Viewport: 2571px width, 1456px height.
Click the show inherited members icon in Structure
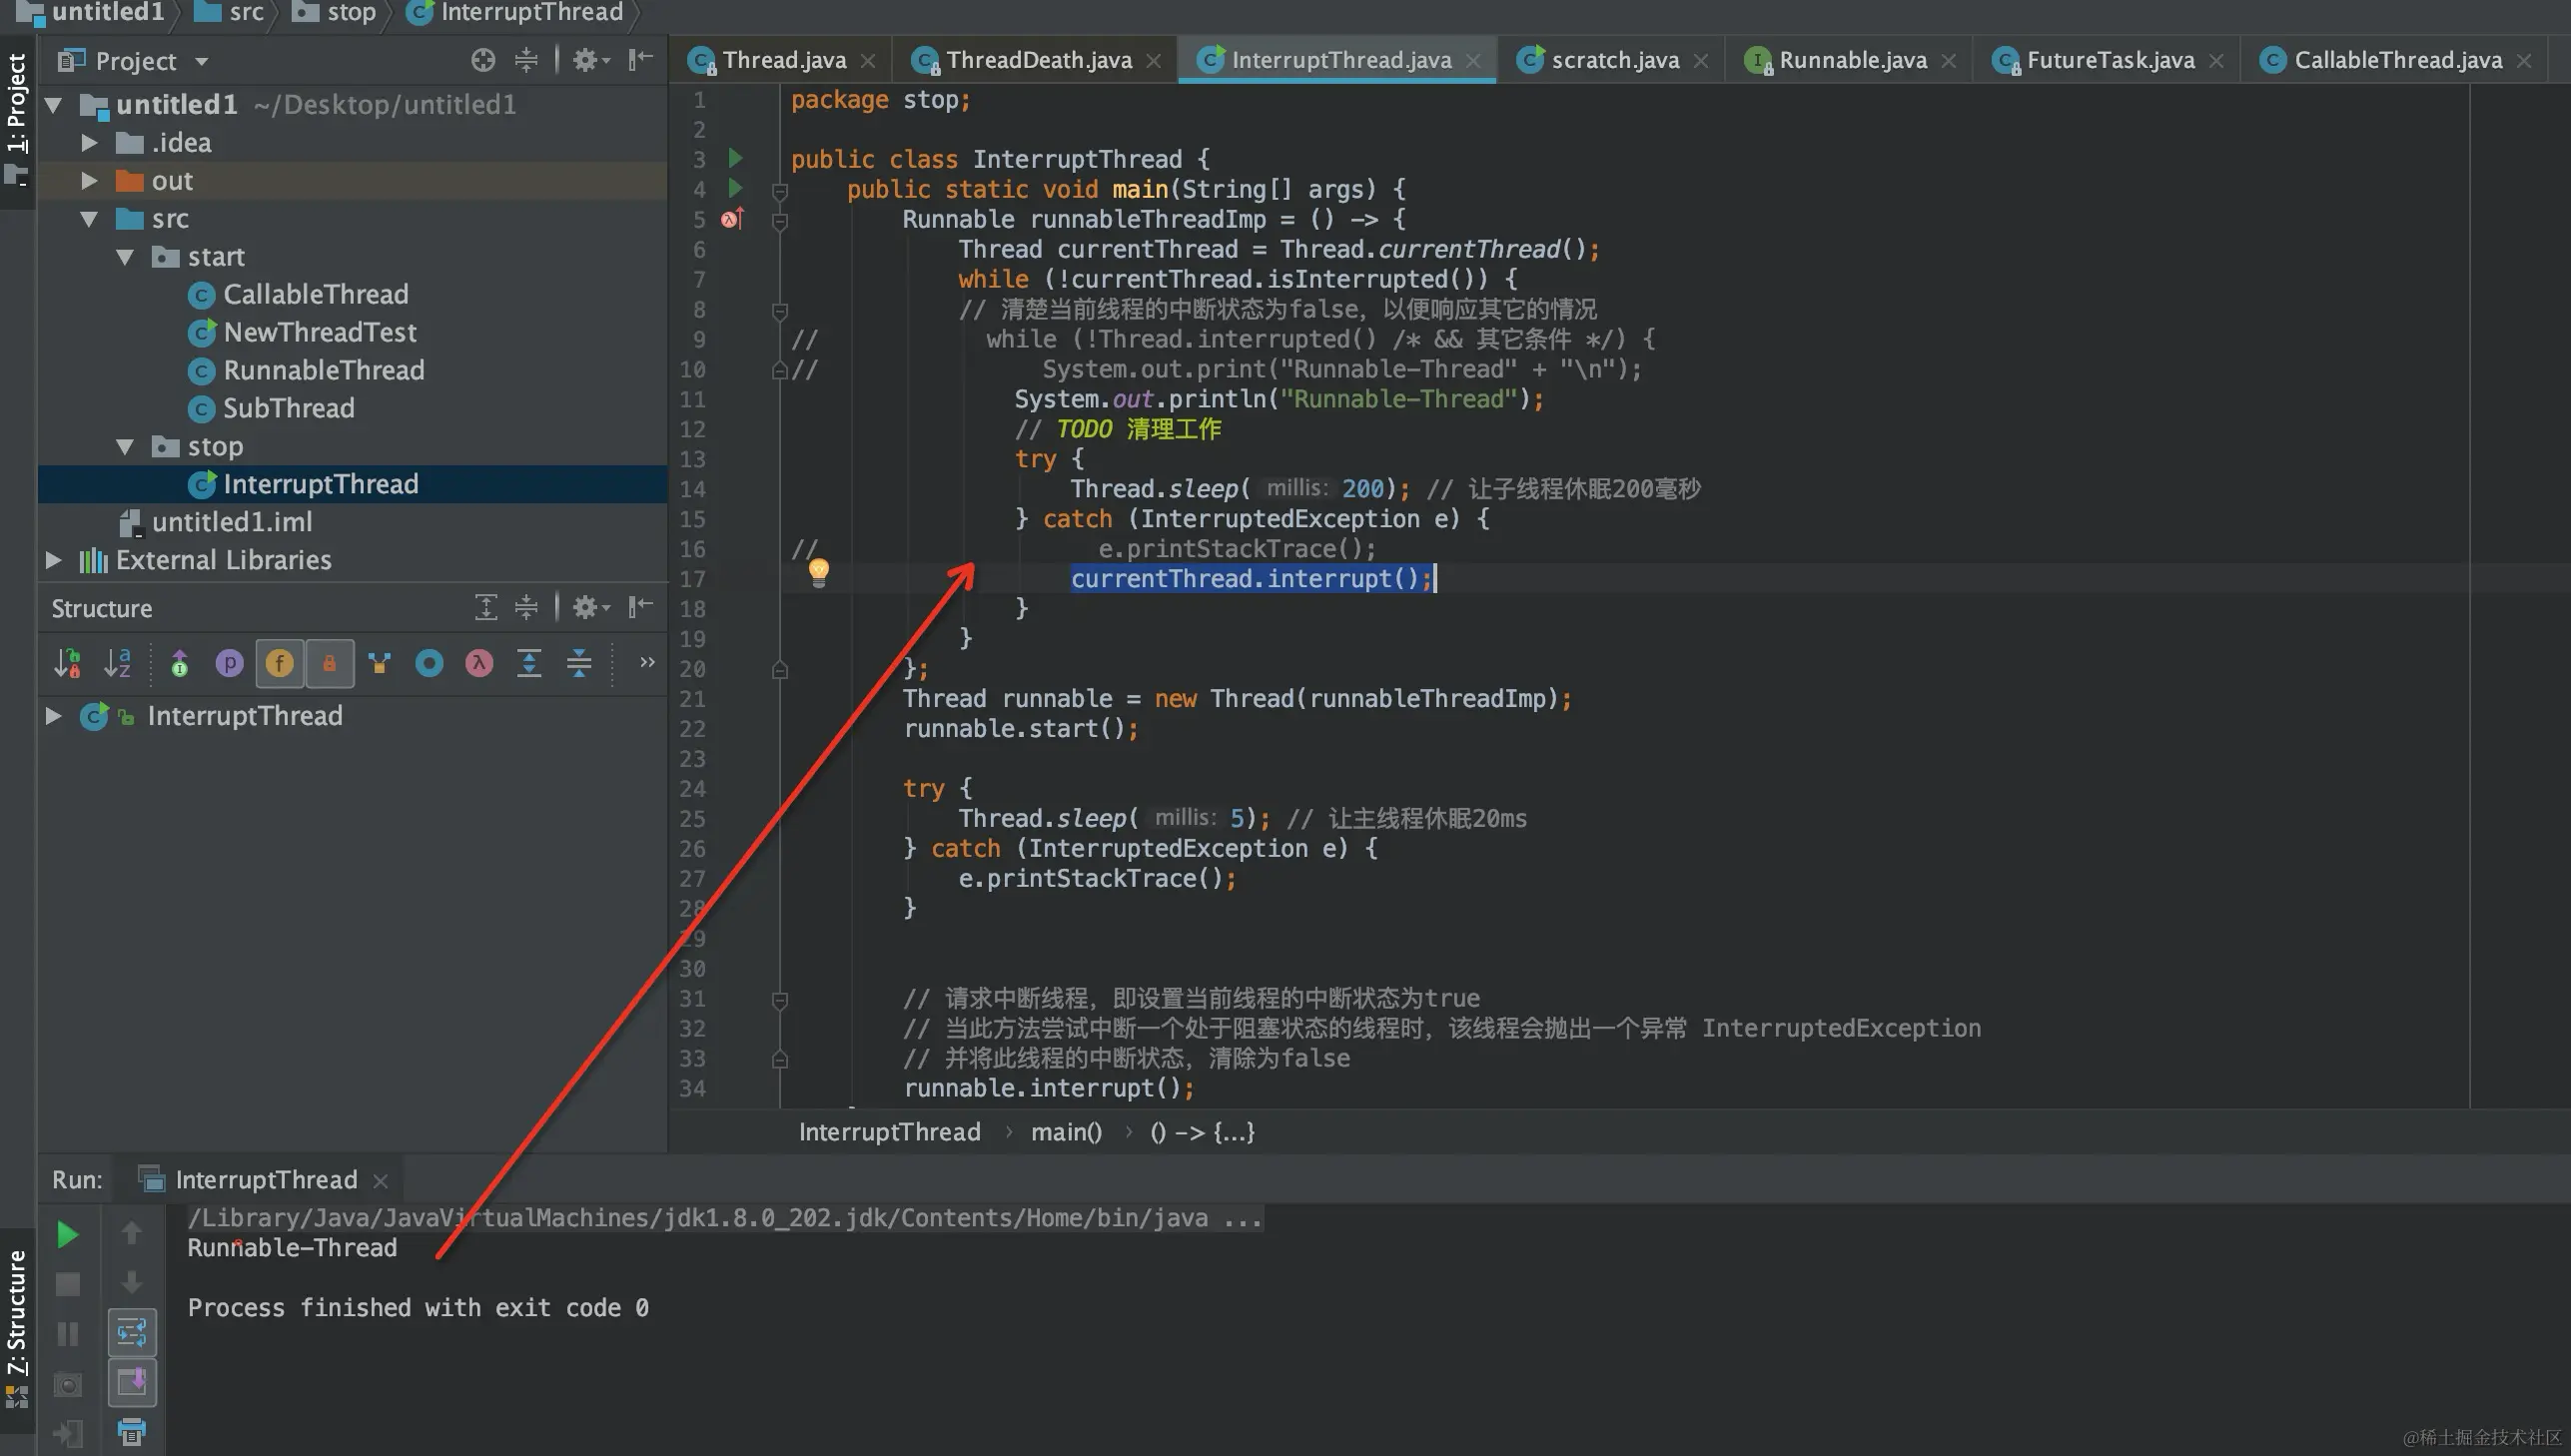click(379, 663)
